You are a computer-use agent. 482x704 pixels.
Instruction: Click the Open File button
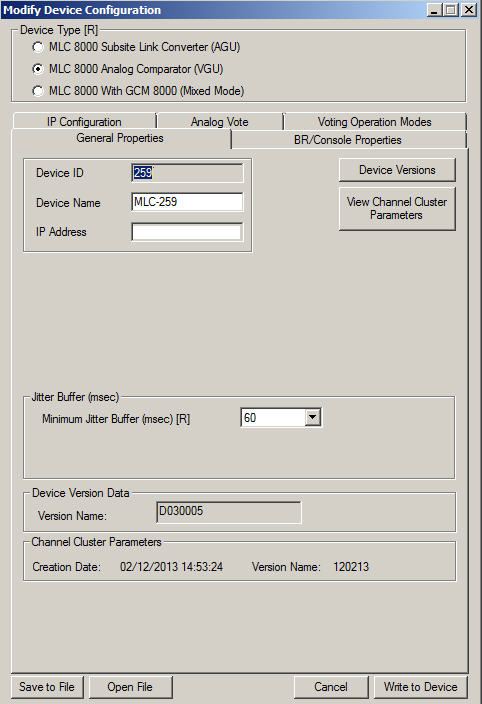tap(130, 687)
